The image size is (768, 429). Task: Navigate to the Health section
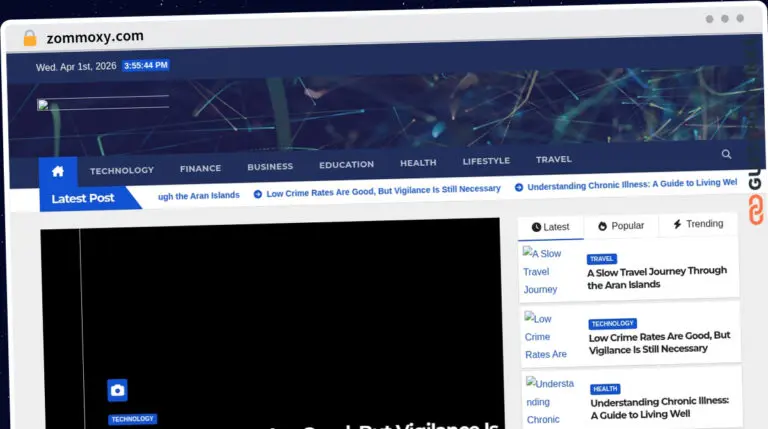click(x=418, y=163)
